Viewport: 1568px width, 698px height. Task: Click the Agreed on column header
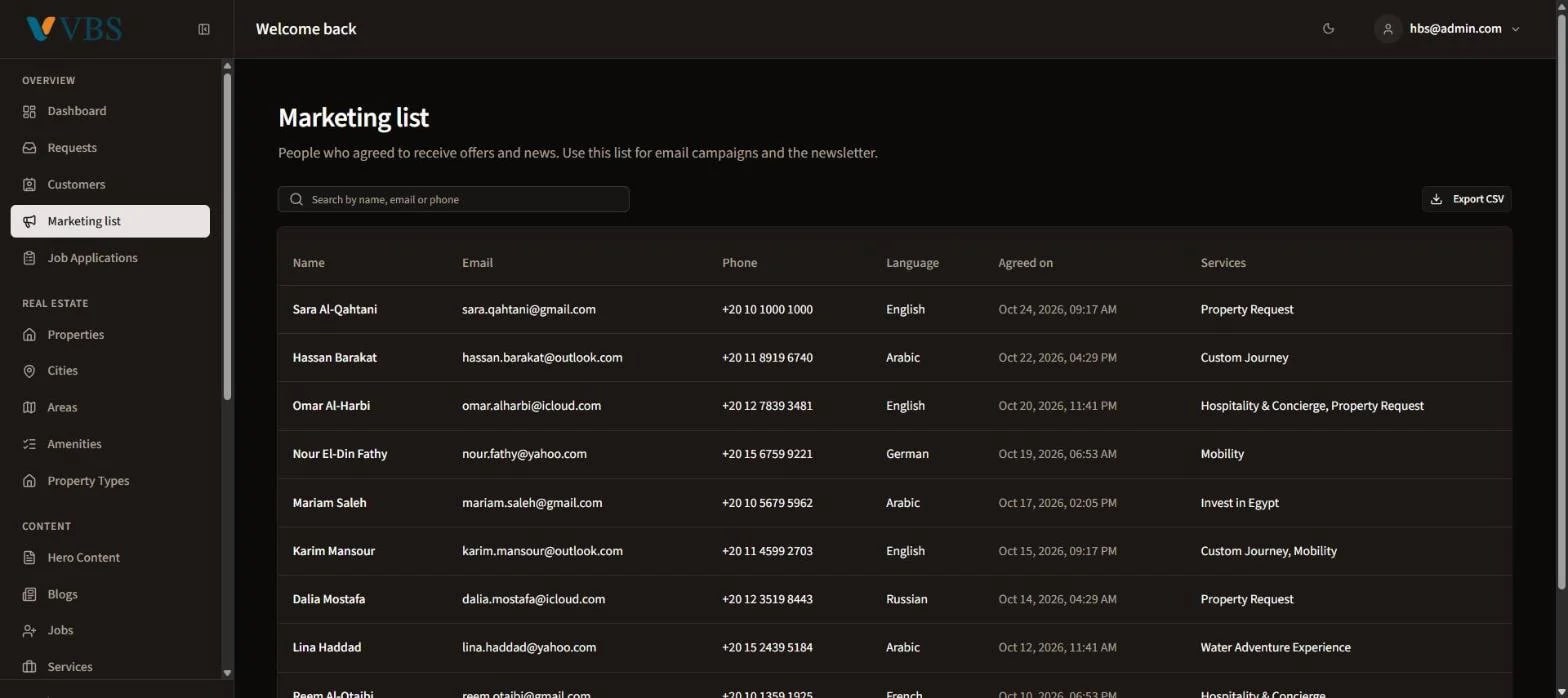click(1025, 263)
